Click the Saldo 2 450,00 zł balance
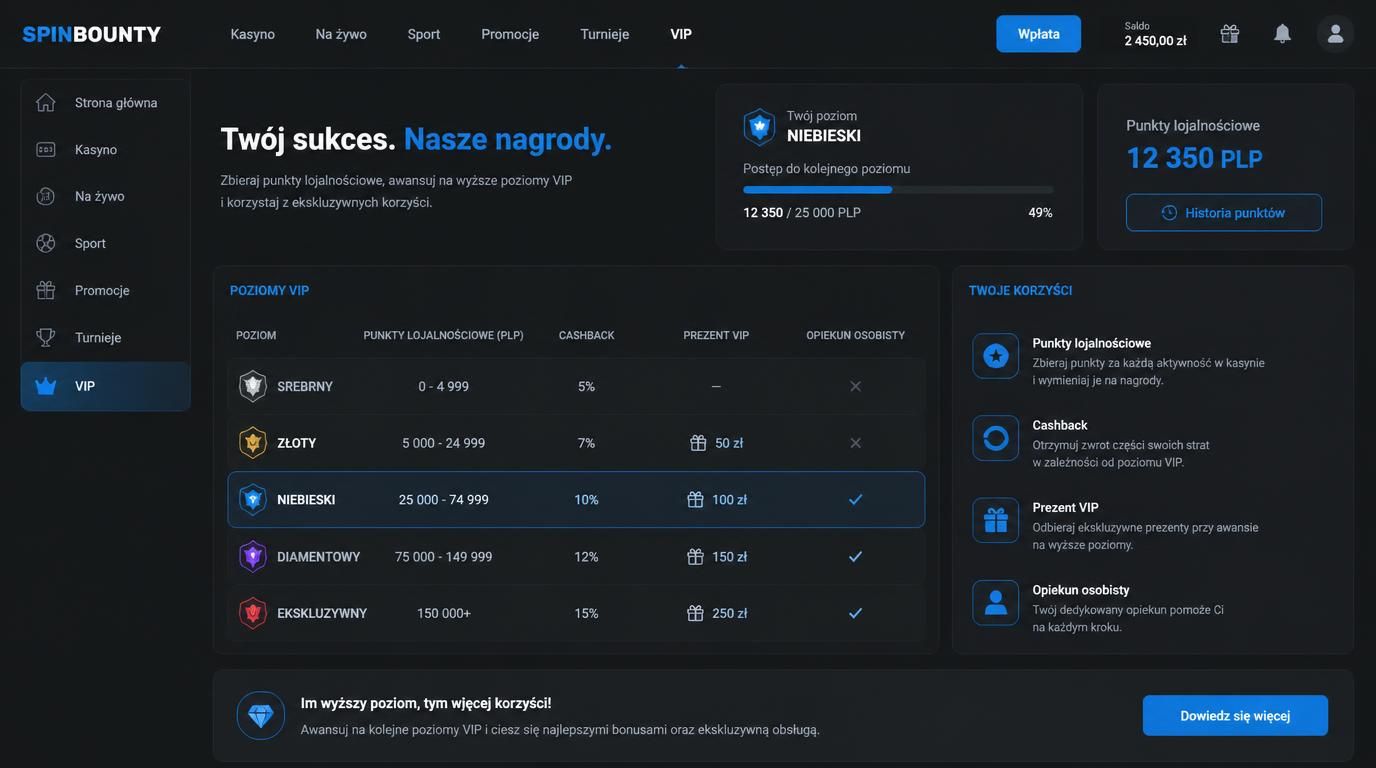The width and height of the screenshot is (1376, 768). 1155,34
